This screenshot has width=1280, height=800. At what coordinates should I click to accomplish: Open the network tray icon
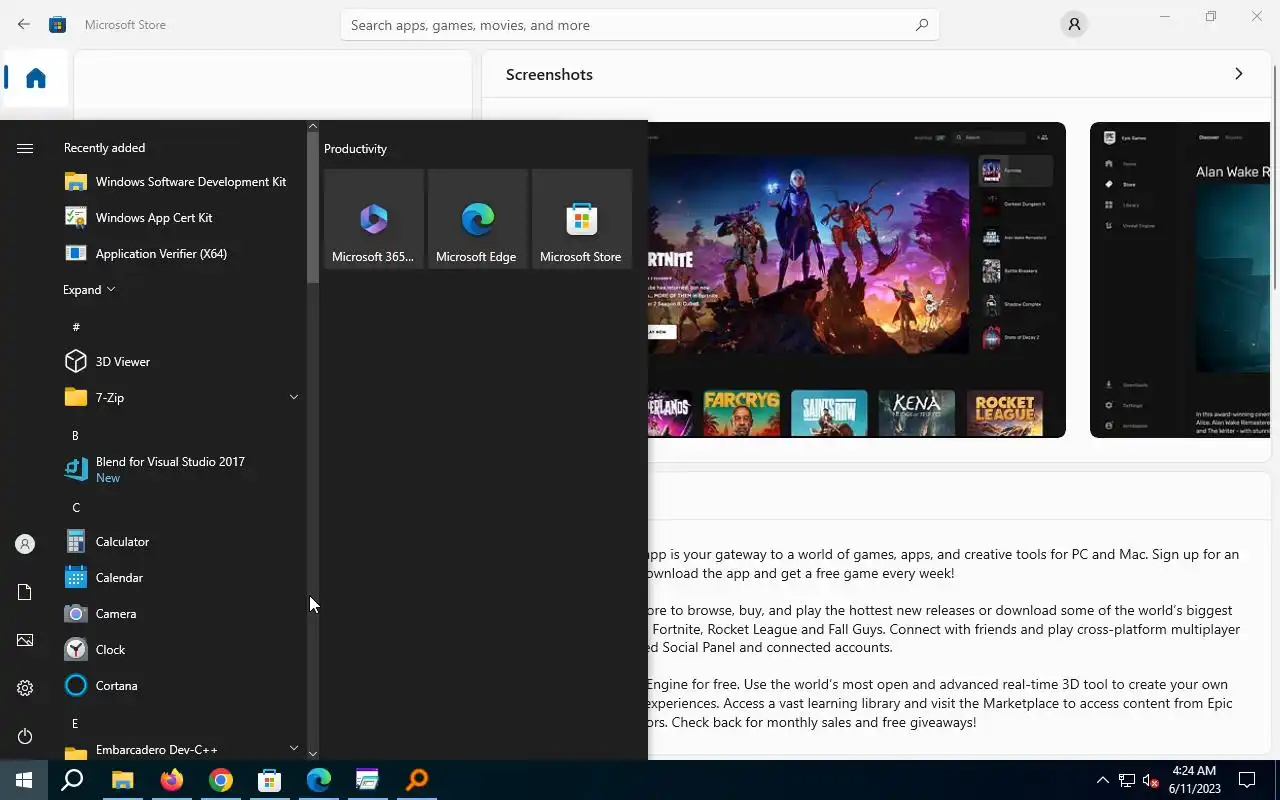[1127, 780]
